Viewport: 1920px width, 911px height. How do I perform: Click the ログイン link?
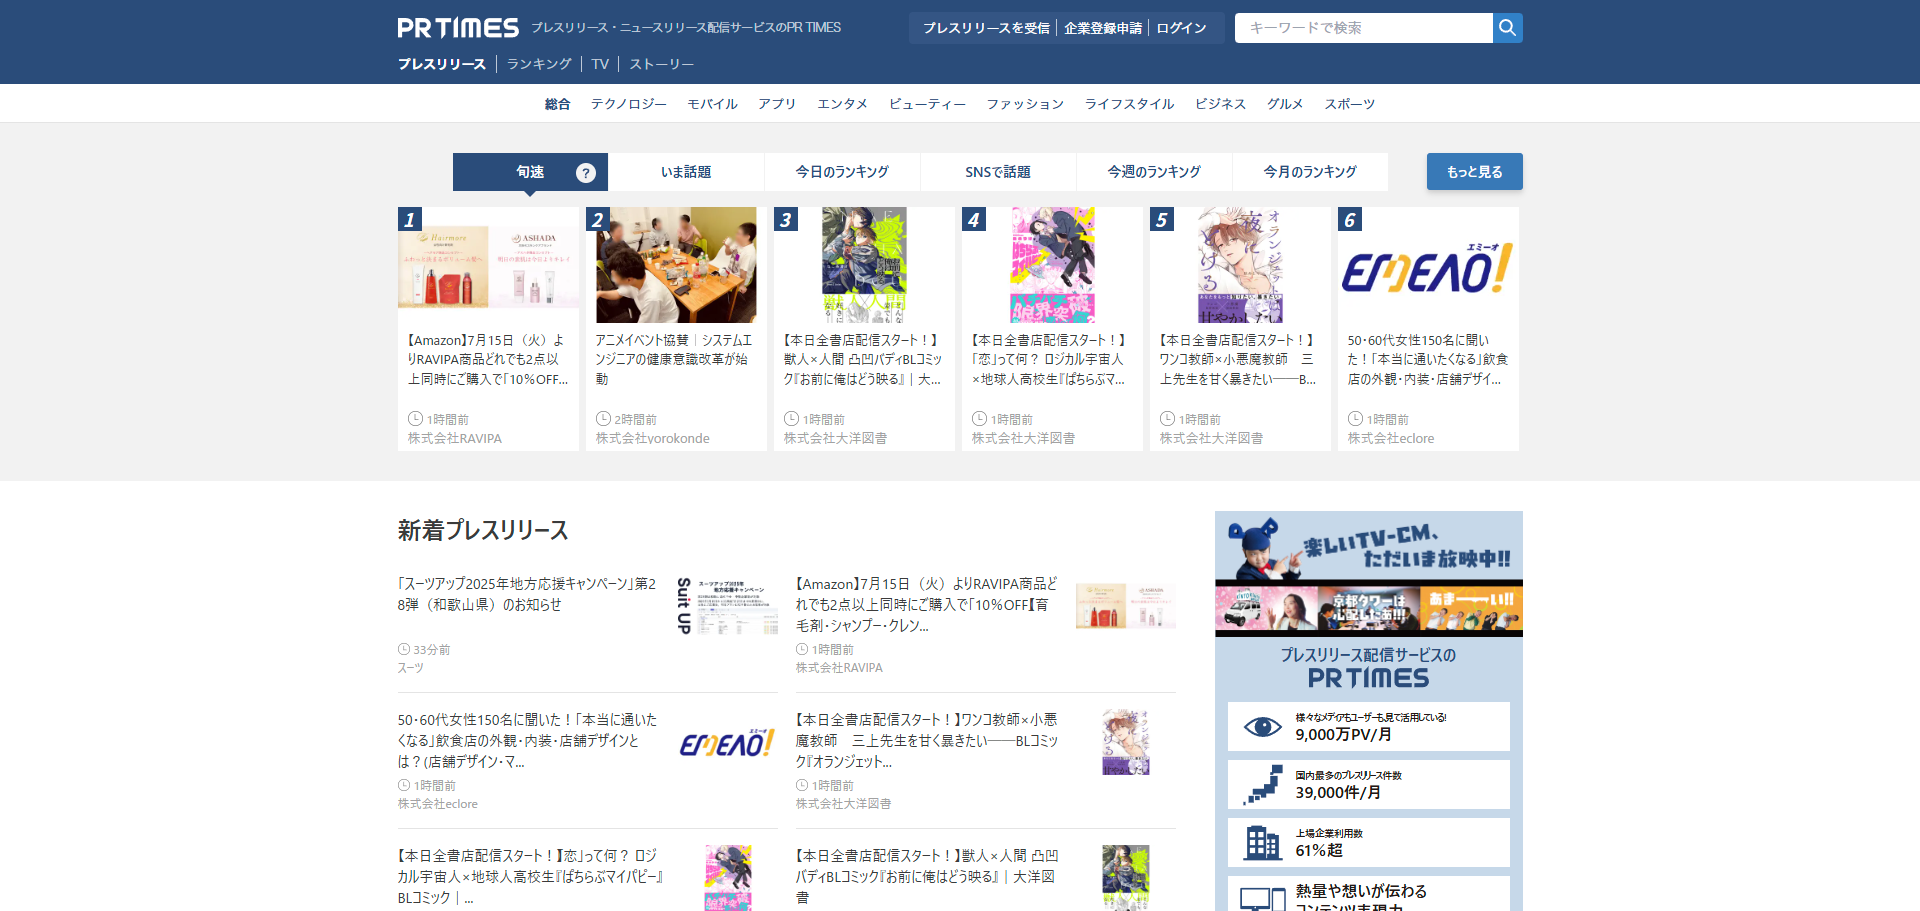1181,28
